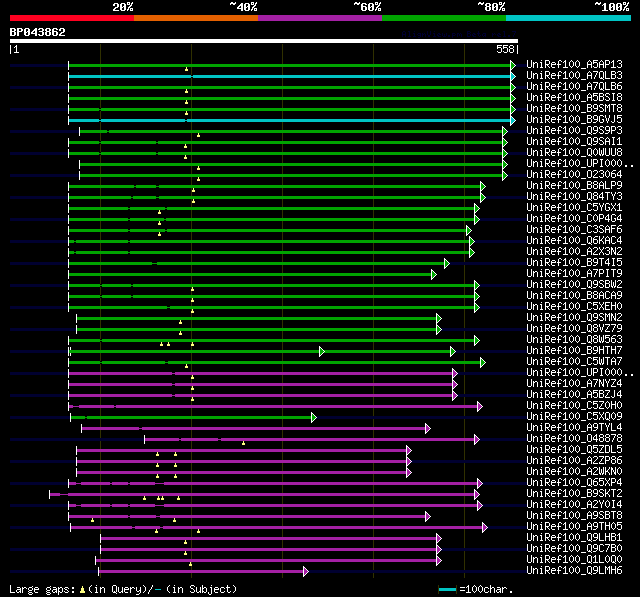Open the UniRef100_Q9SMN2 label
Image resolution: width=640 pixels, height=597 pixels.
(574, 318)
